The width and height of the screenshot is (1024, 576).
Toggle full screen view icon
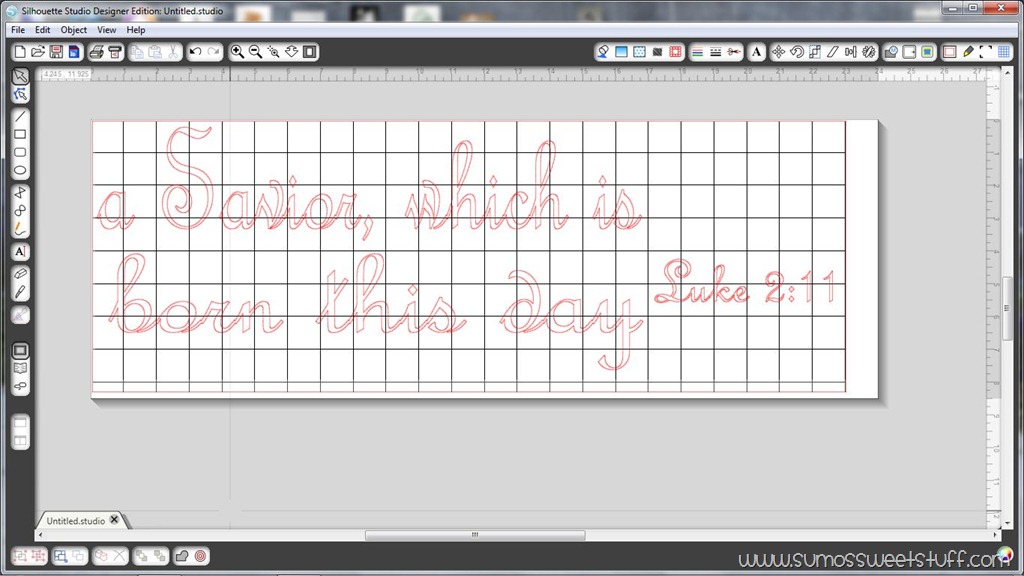pos(986,52)
